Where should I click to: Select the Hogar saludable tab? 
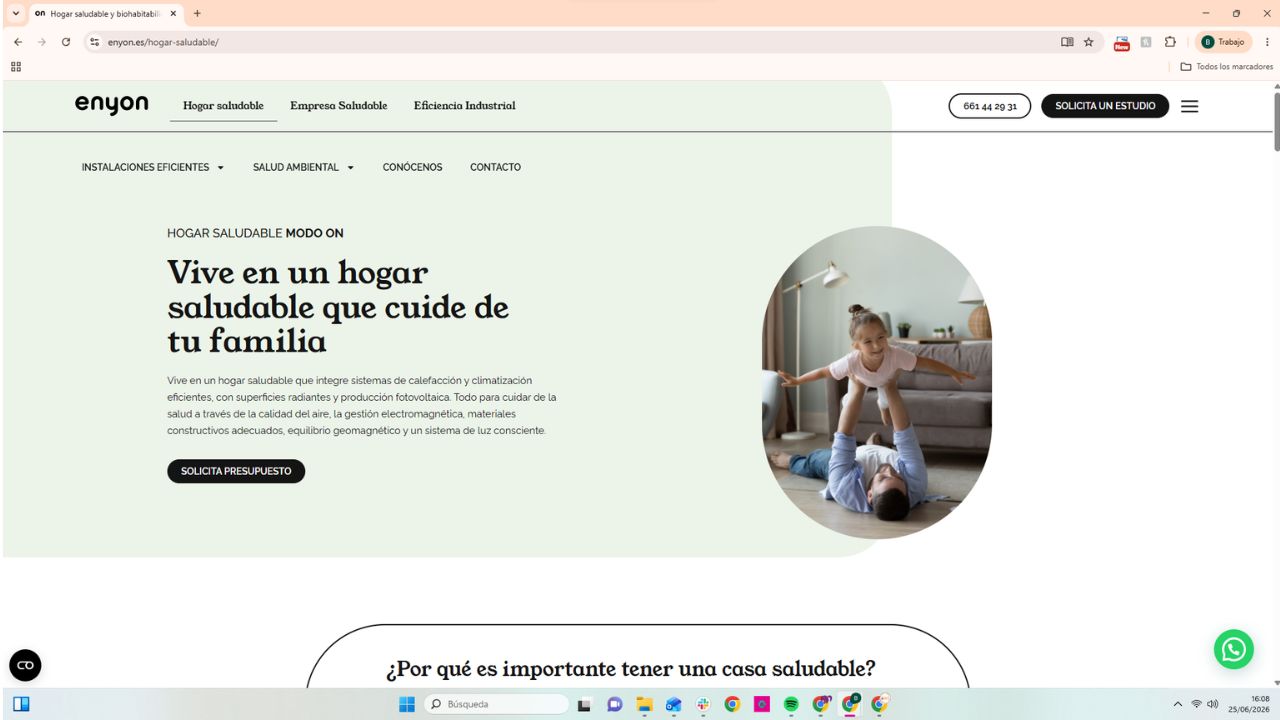pos(223,106)
